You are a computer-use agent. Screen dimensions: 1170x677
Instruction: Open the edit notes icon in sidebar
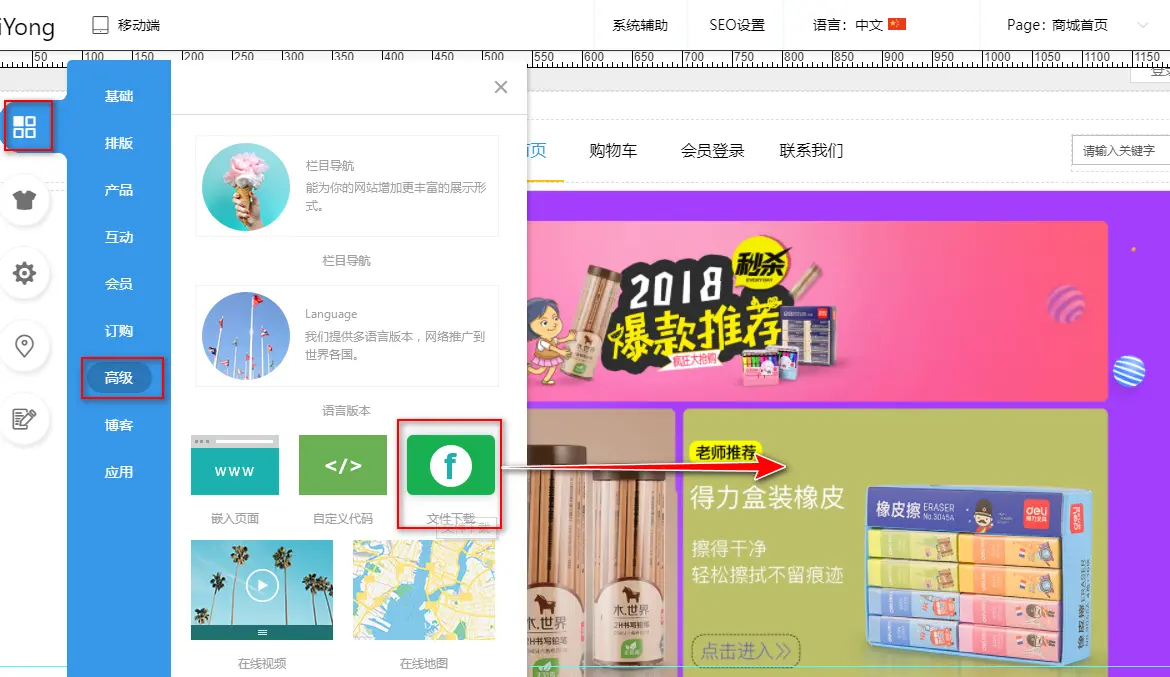25,418
